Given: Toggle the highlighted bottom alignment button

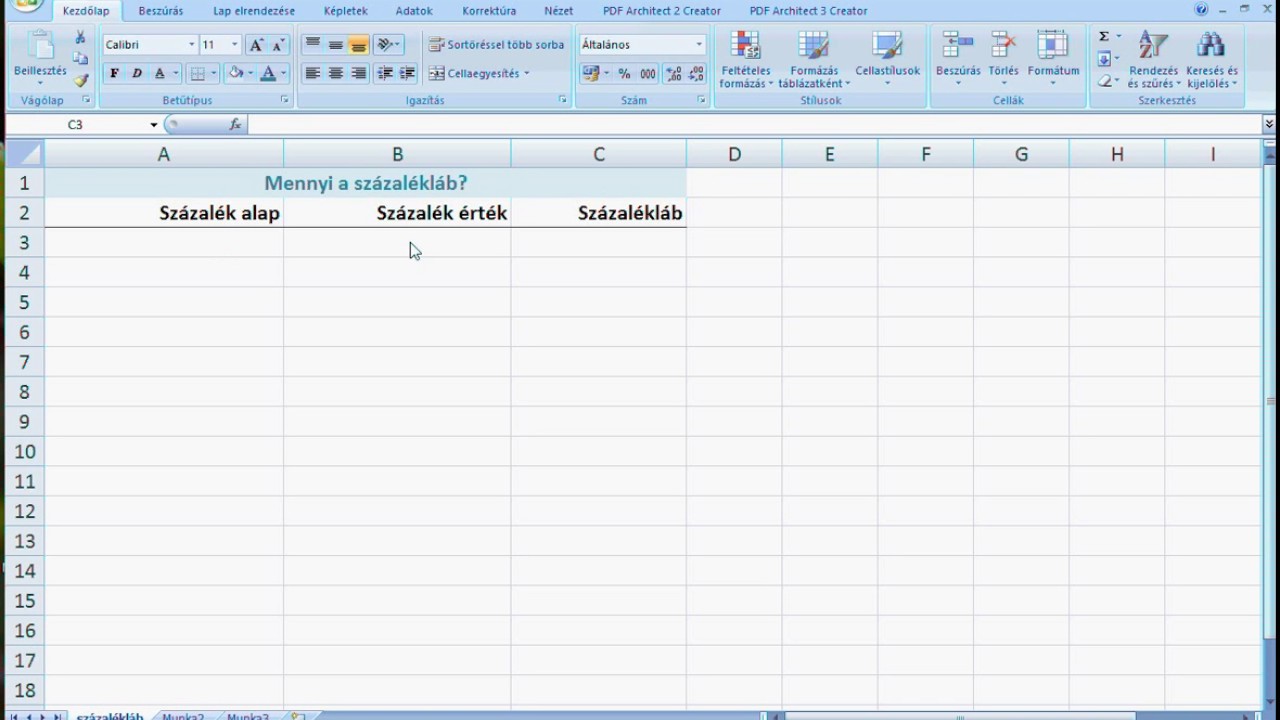Looking at the screenshot, I should coord(358,45).
